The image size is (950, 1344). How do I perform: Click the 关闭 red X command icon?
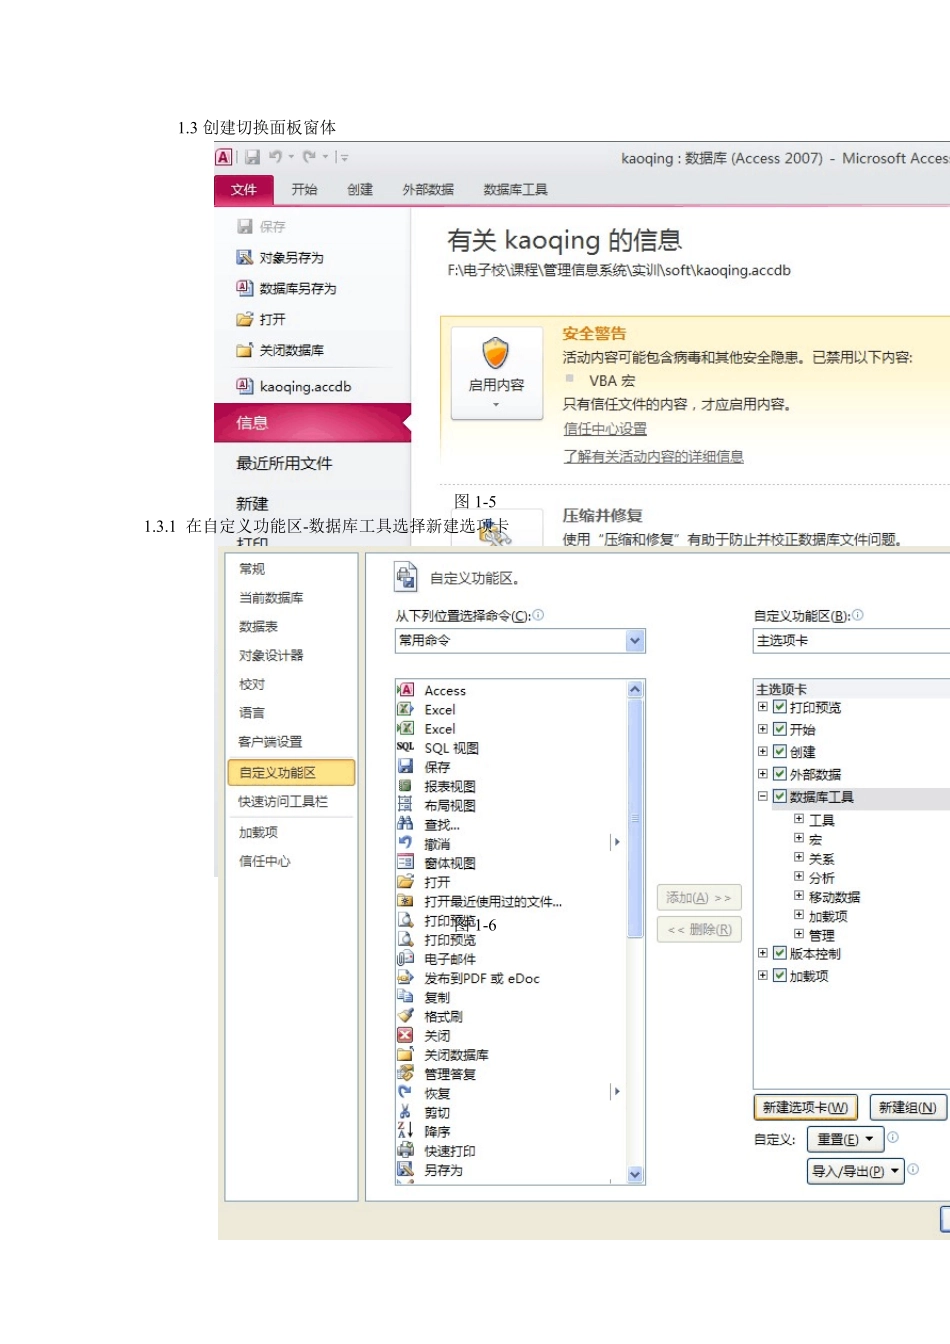[x=405, y=1035]
